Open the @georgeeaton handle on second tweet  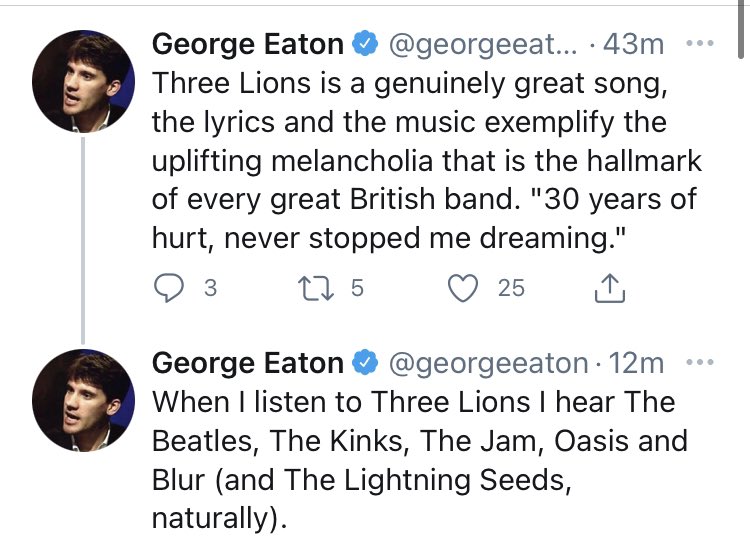(488, 364)
